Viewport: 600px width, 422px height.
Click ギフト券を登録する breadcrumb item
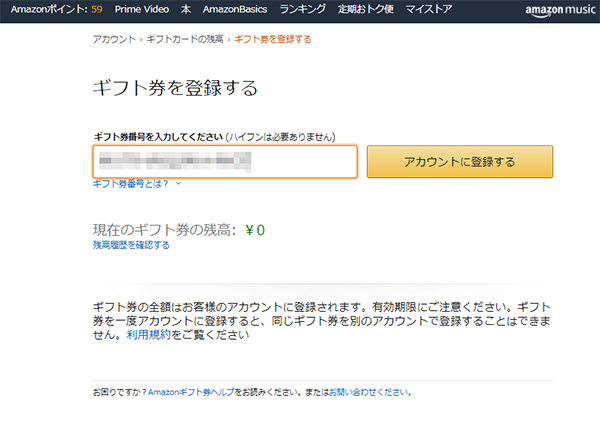(x=272, y=39)
